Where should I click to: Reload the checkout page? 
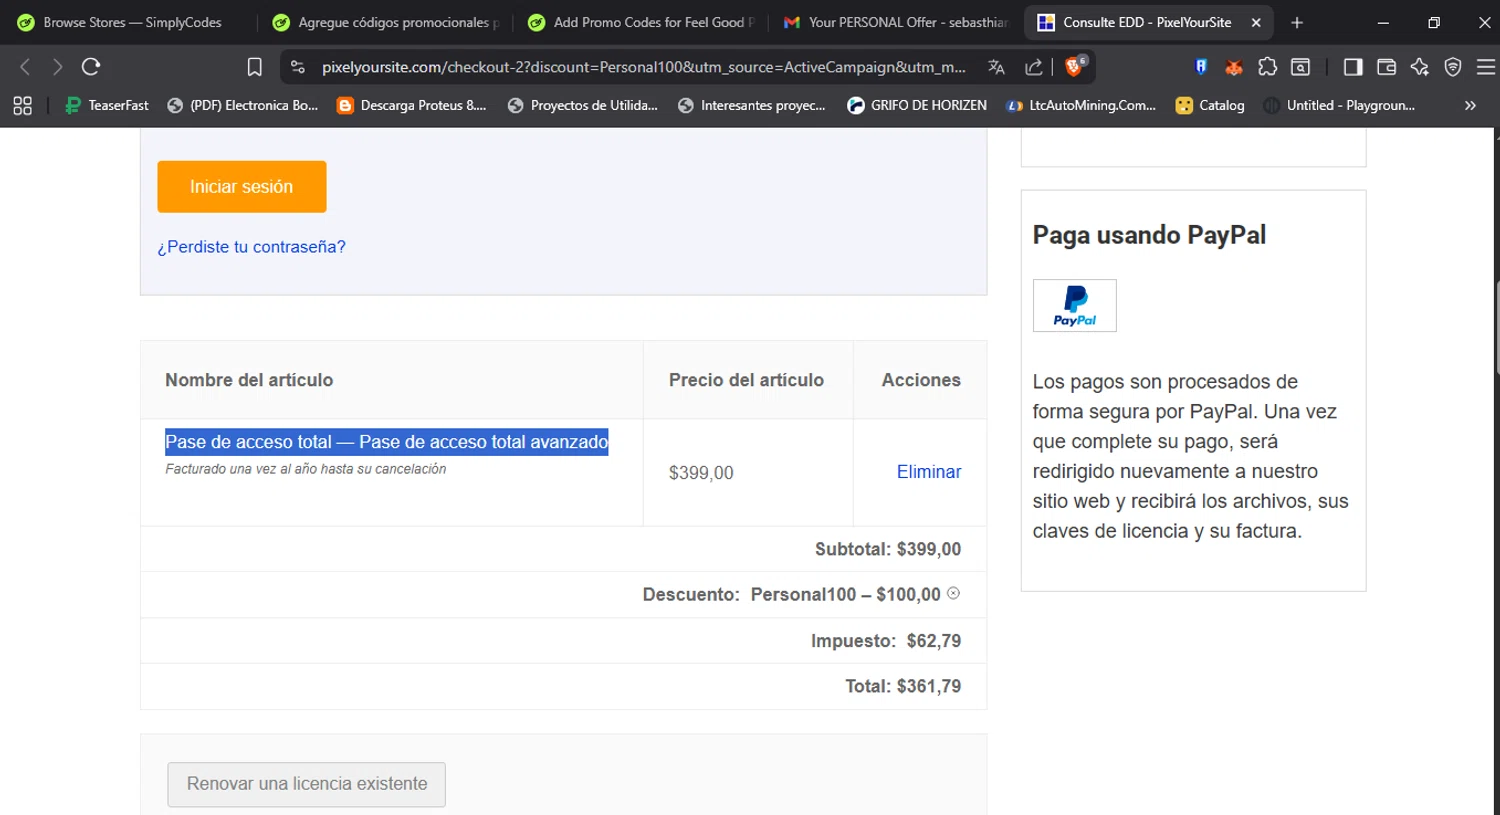(91, 67)
